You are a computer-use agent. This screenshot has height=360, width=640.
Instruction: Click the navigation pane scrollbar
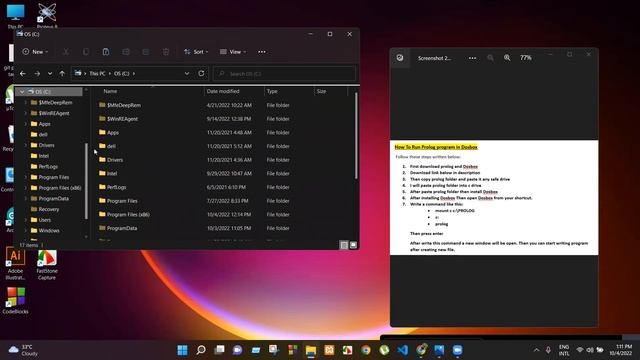coord(86,180)
